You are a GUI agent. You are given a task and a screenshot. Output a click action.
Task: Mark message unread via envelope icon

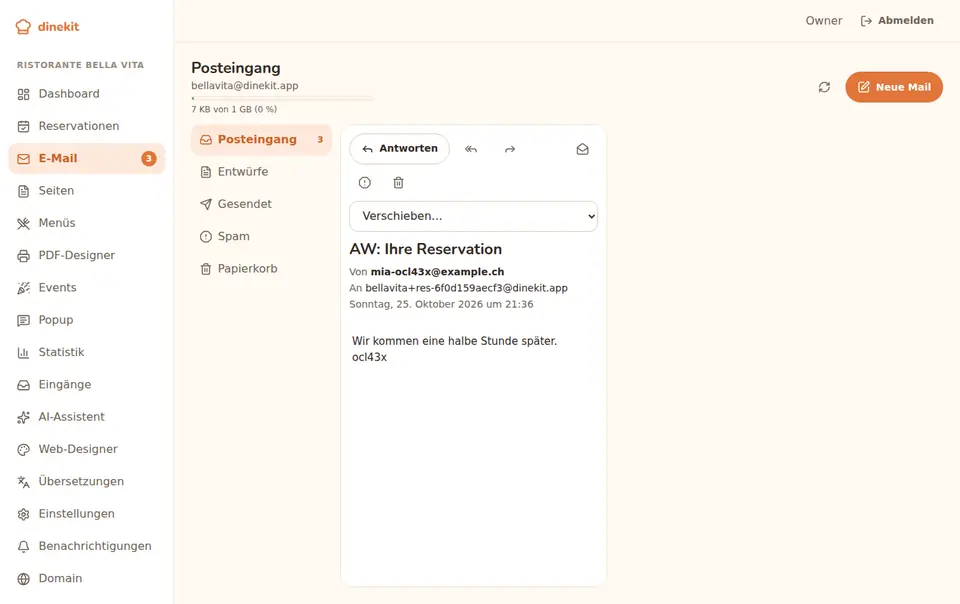pyautogui.click(x=582, y=149)
